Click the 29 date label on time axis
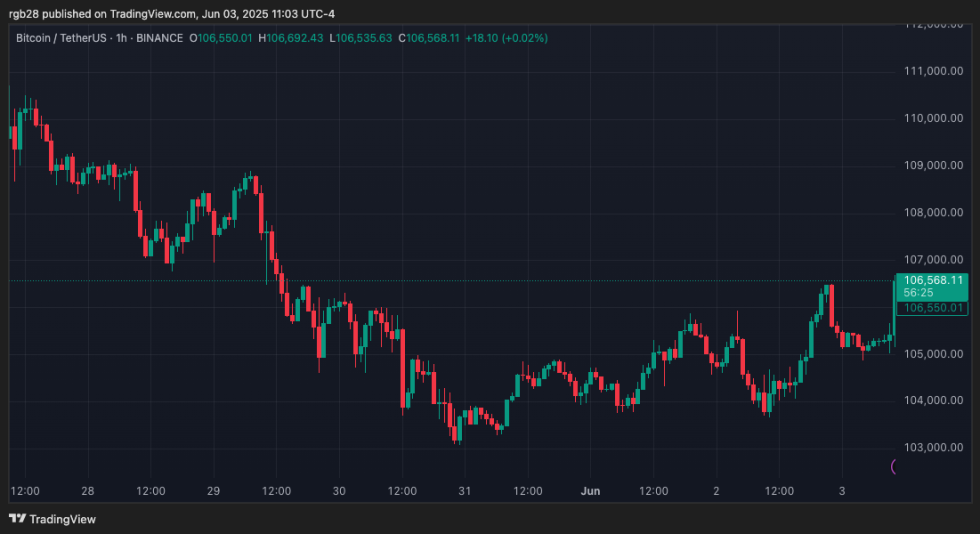This screenshot has height=534, width=980. [x=213, y=491]
